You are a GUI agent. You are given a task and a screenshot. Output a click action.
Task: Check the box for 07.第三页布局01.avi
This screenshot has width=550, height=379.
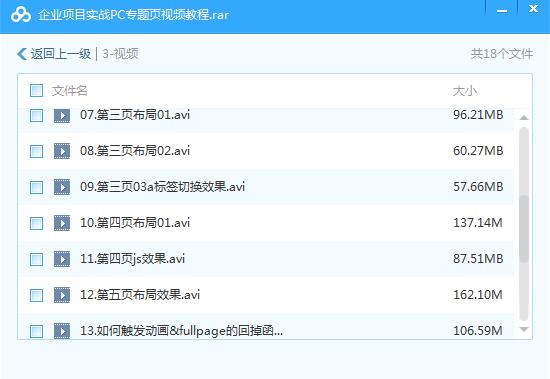[36, 115]
